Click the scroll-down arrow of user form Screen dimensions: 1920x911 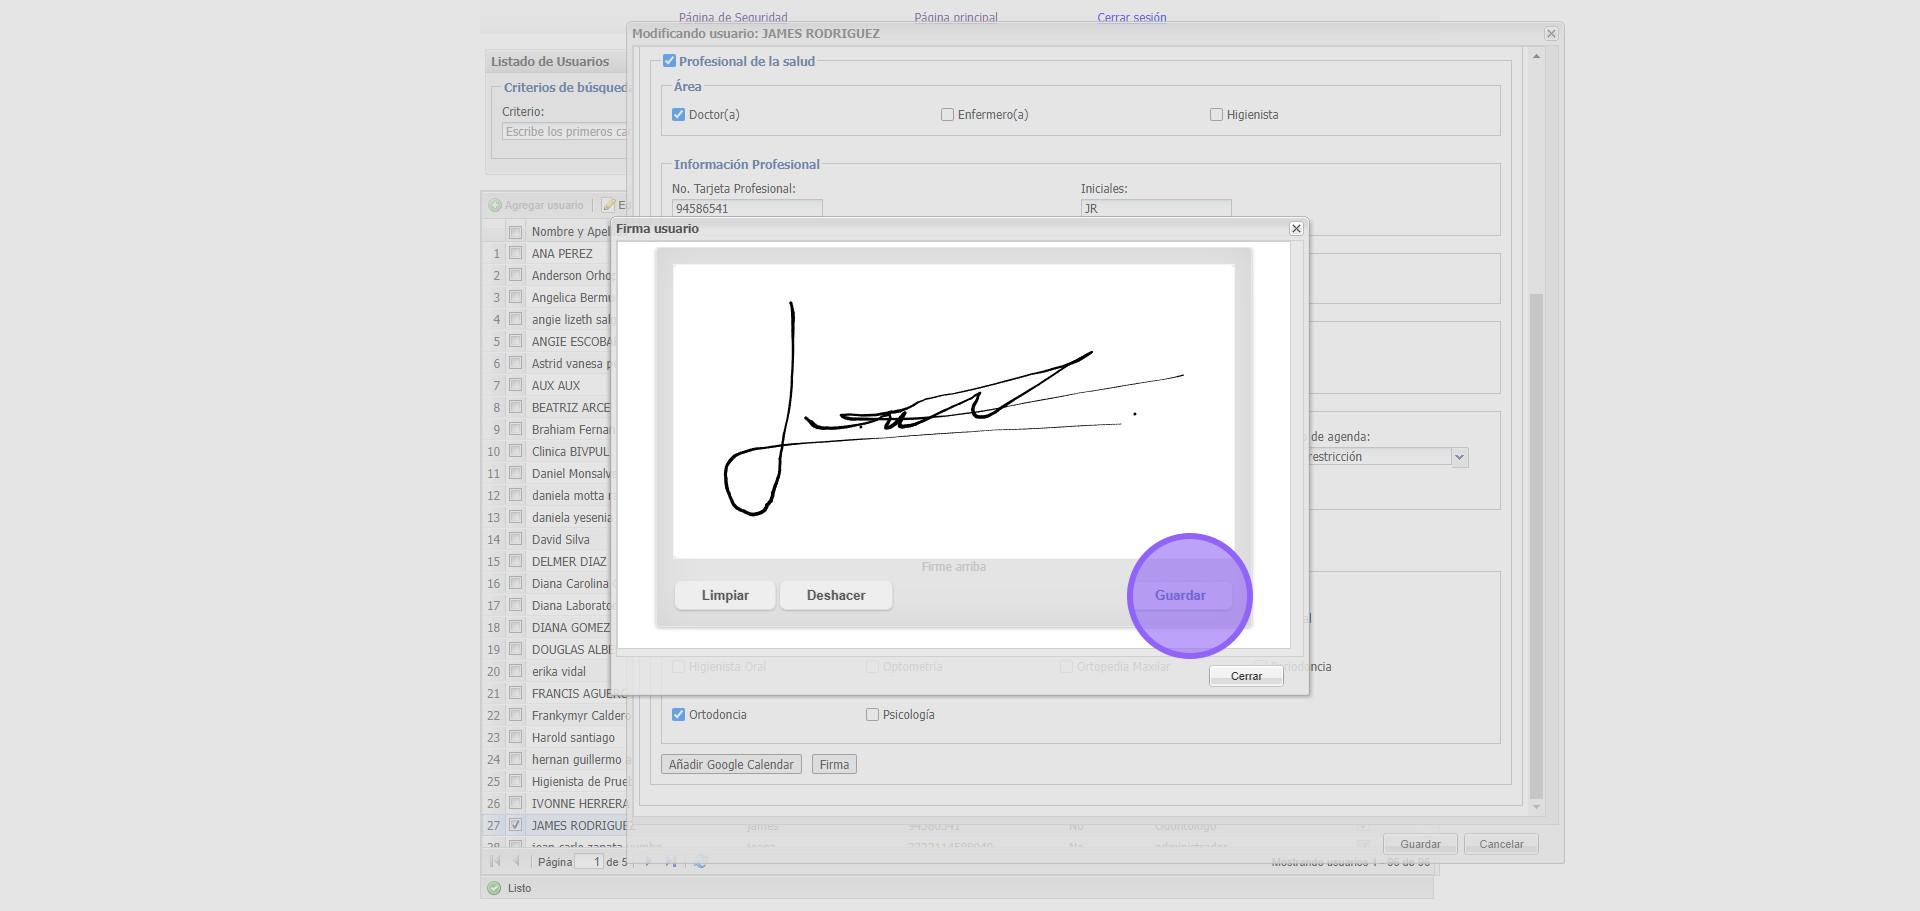1536,806
